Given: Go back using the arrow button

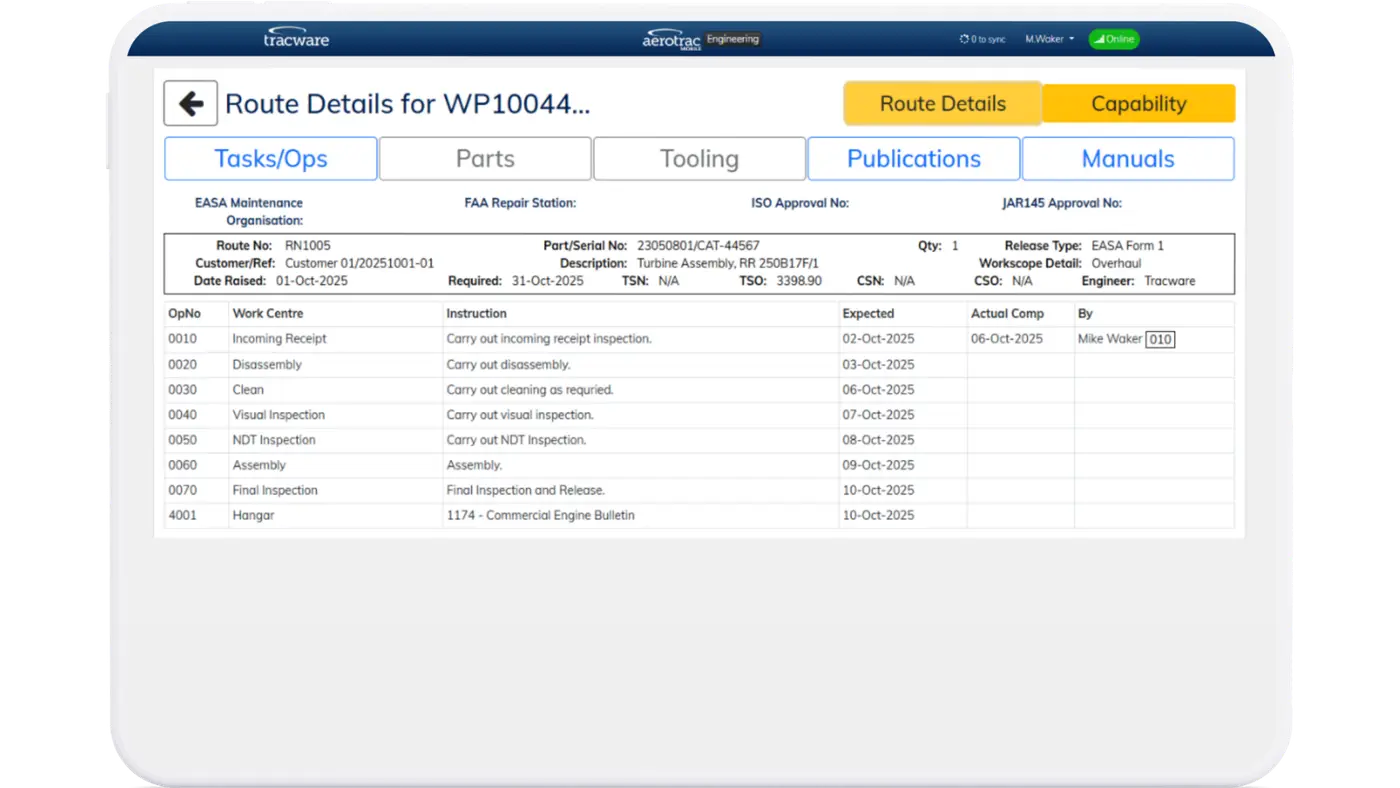Looking at the screenshot, I should click(x=190, y=103).
